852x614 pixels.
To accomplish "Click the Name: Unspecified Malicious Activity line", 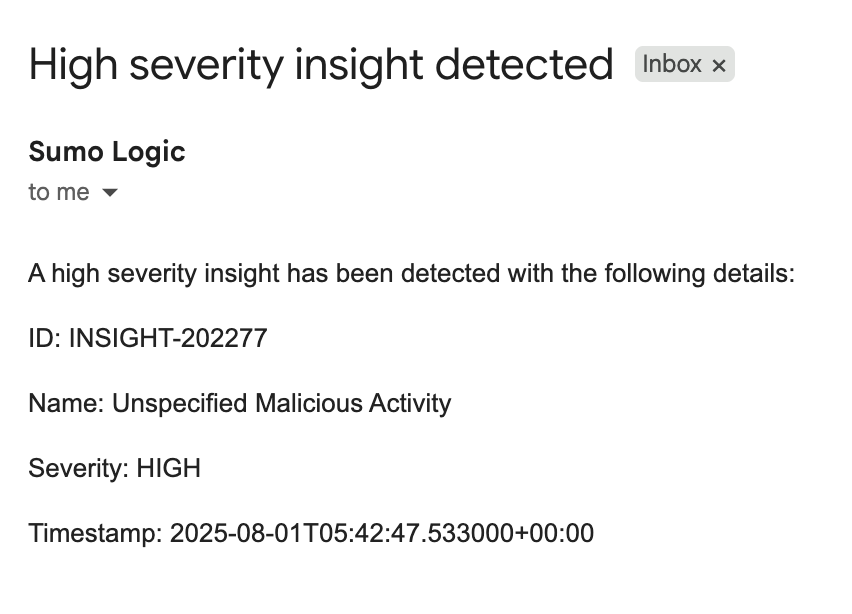I will coord(239,403).
